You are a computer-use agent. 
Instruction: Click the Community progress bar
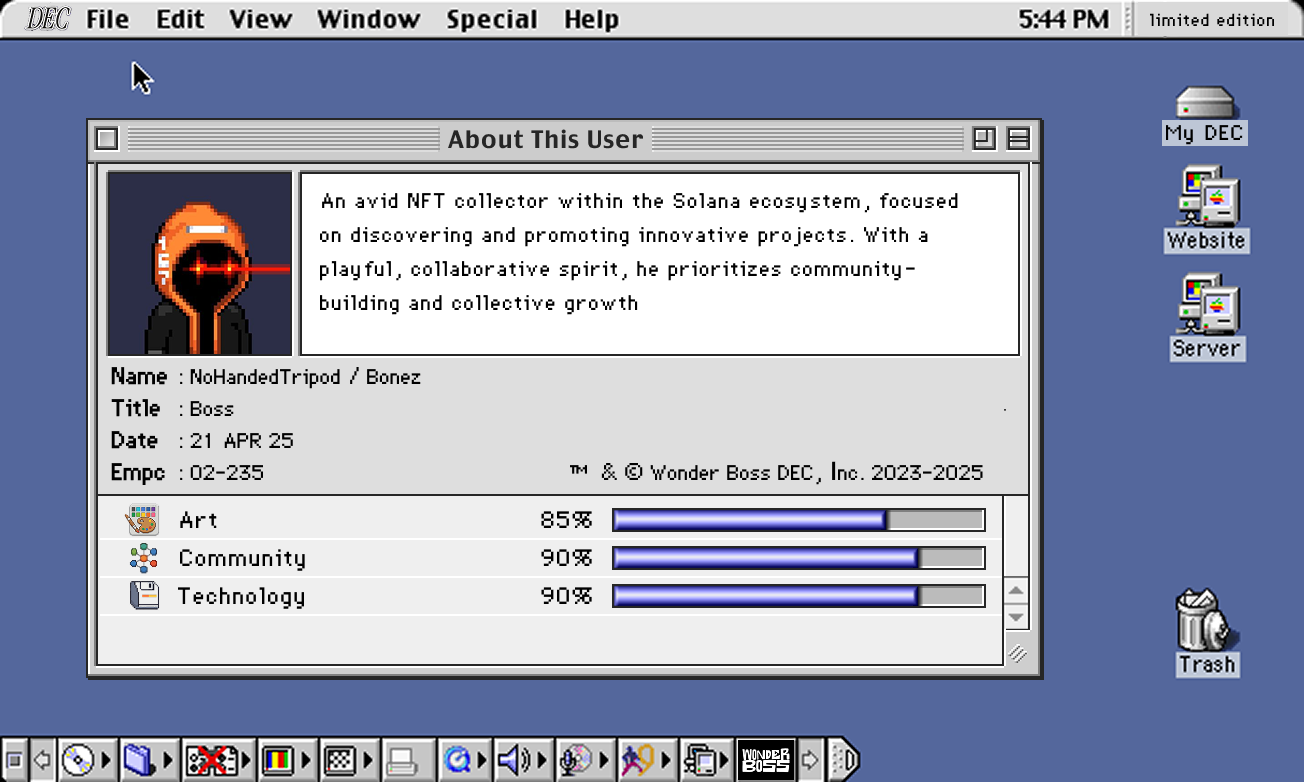799,558
